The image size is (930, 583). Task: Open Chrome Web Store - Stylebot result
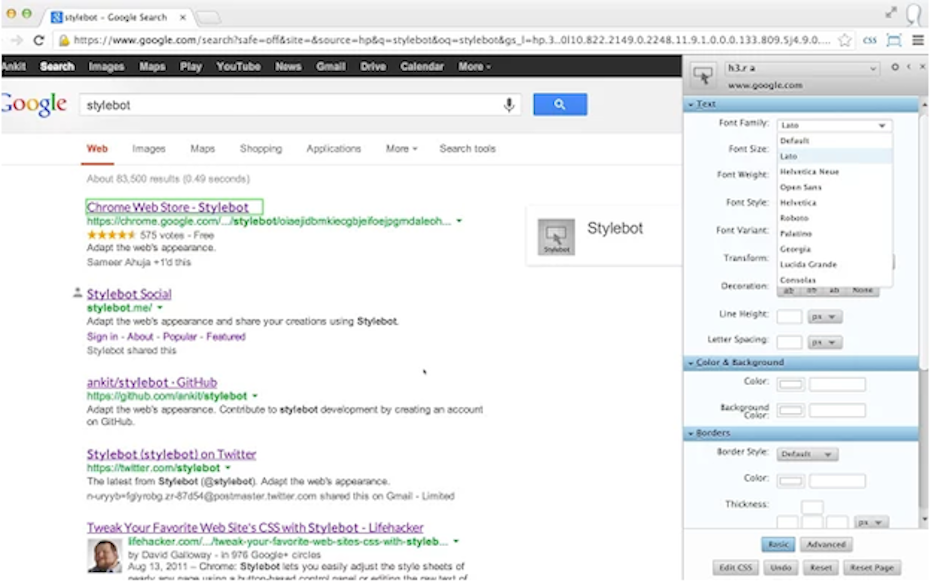[x=167, y=207]
